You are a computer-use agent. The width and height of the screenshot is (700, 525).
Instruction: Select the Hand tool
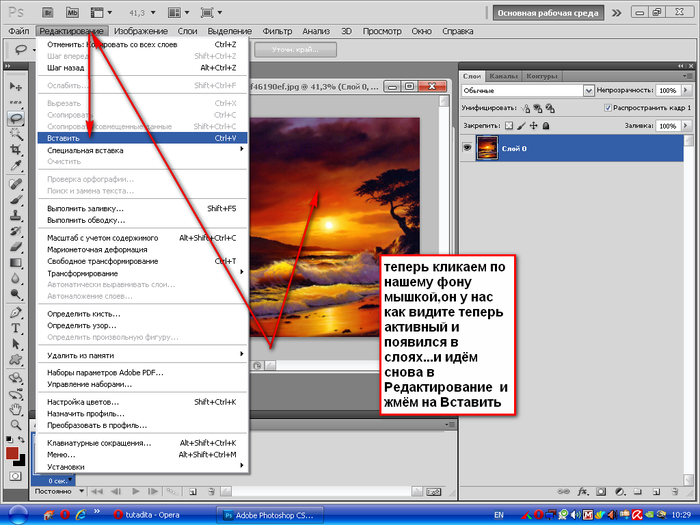[x=16, y=409]
